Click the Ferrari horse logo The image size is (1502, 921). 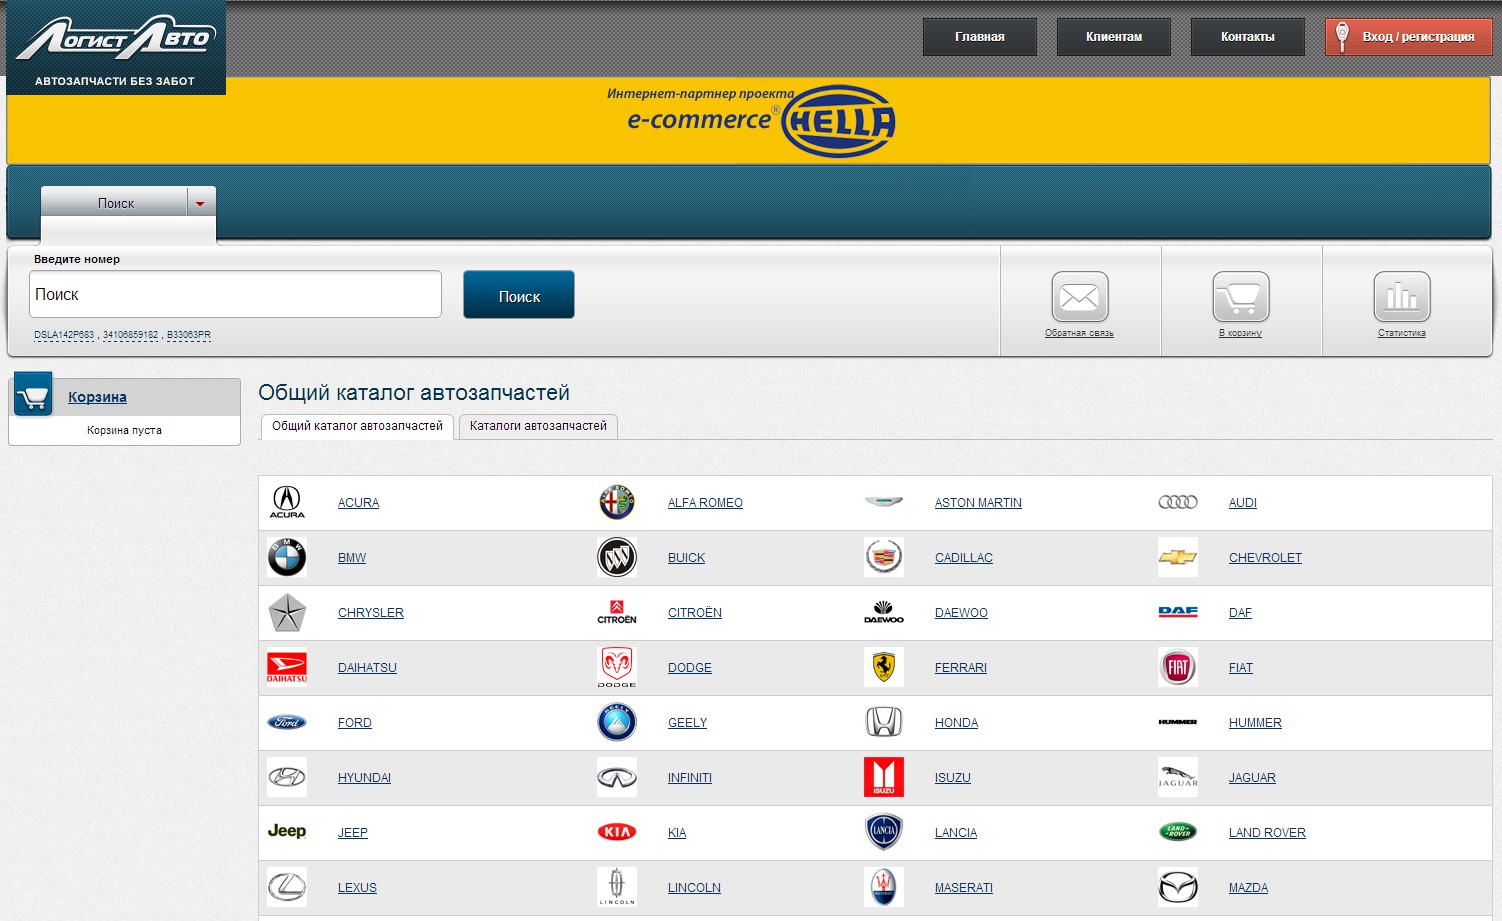point(884,667)
